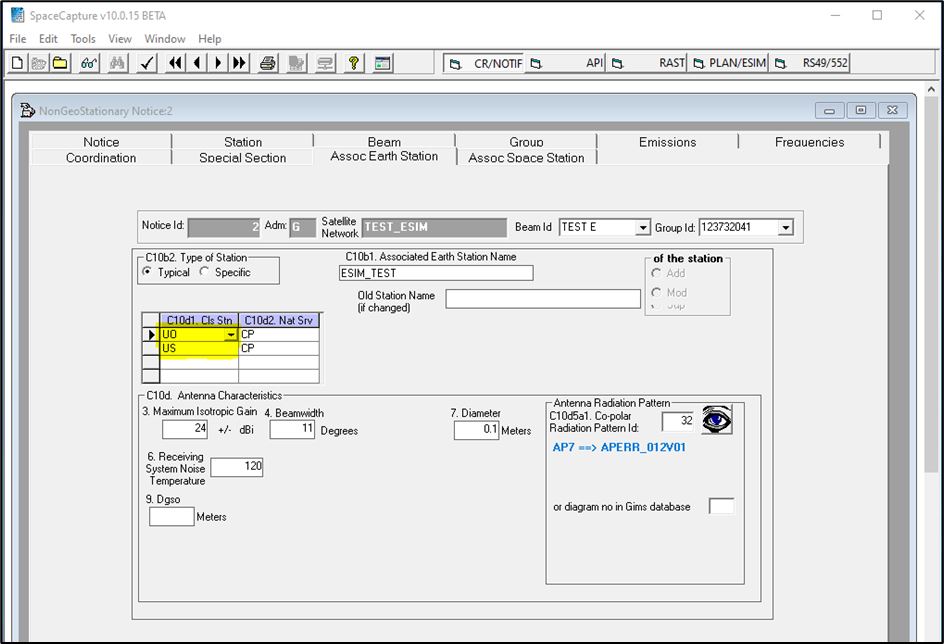Select the US class of station cell
Image resolution: width=944 pixels, height=644 pixels.
(x=199, y=348)
